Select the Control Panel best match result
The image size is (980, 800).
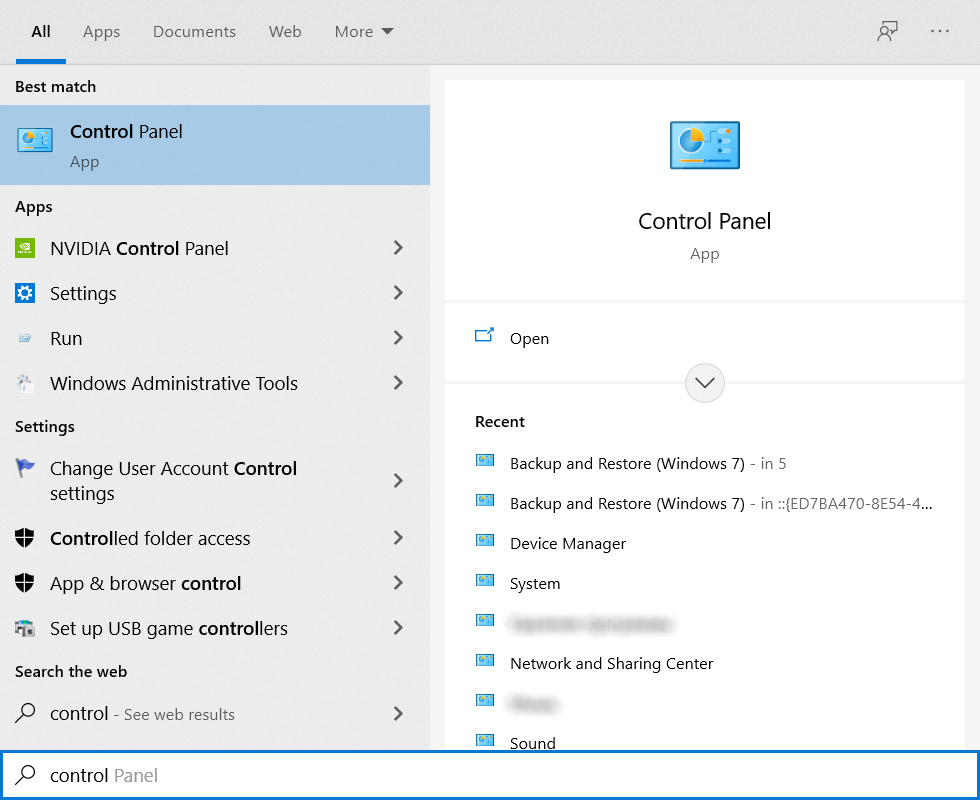(x=215, y=145)
